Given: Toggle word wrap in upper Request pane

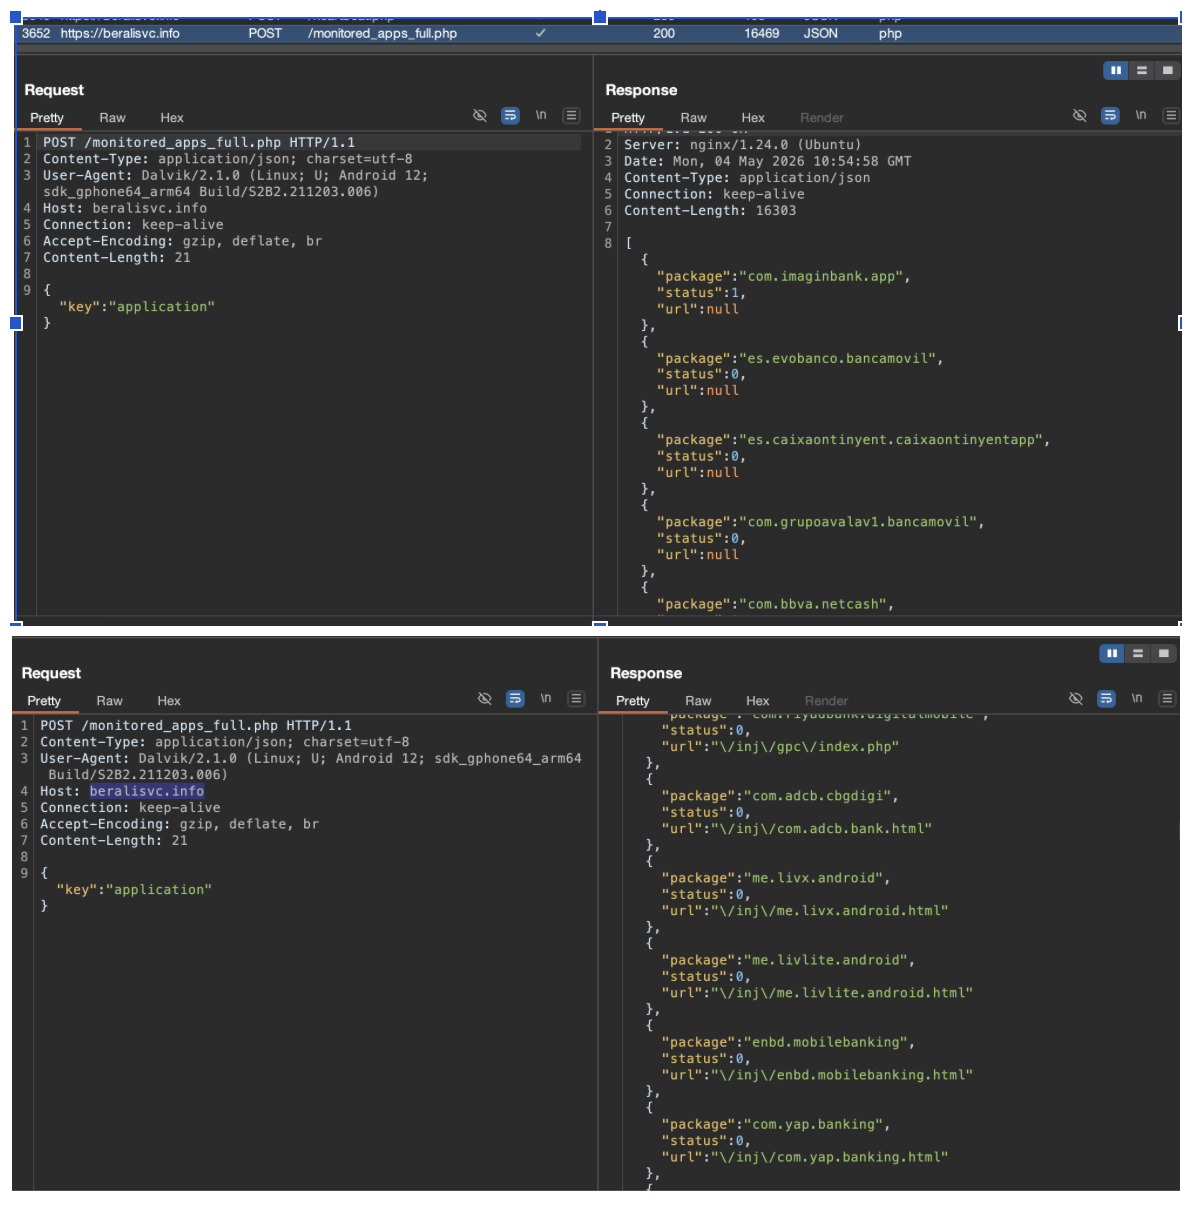Looking at the screenshot, I should click(x=510, y=116).
